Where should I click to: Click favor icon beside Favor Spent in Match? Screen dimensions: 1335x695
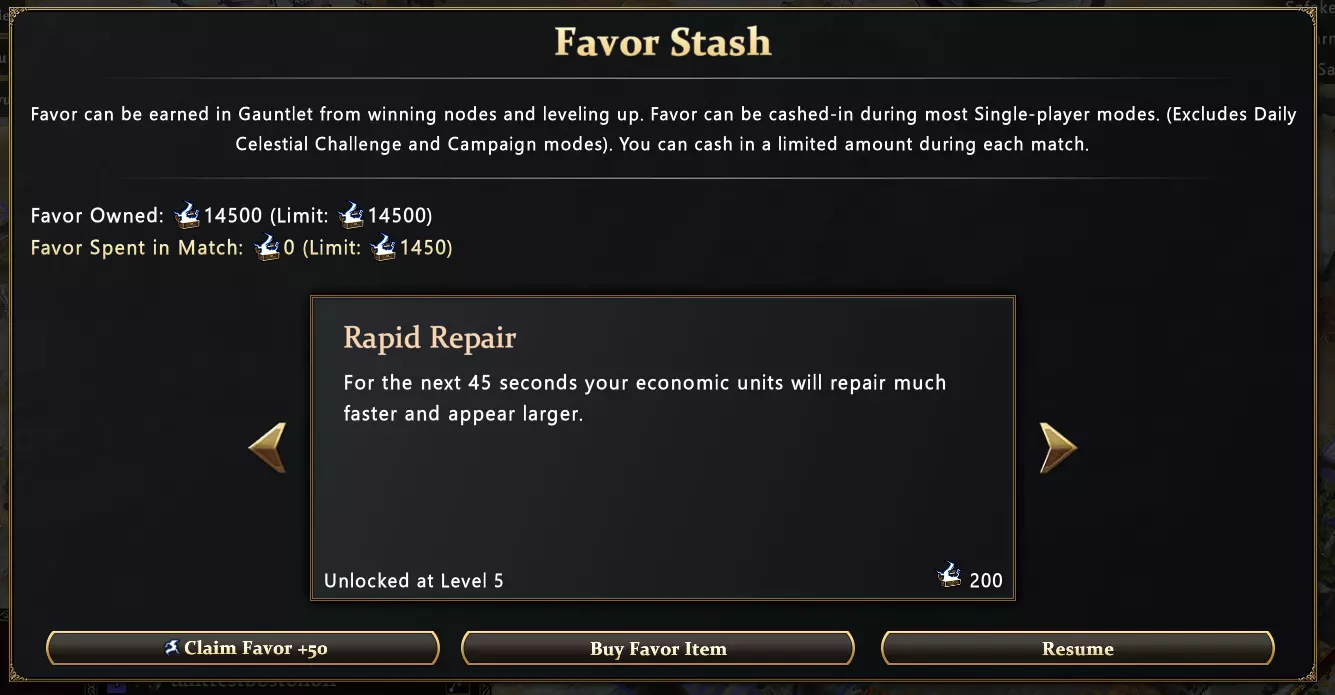[x=267, y=247]
